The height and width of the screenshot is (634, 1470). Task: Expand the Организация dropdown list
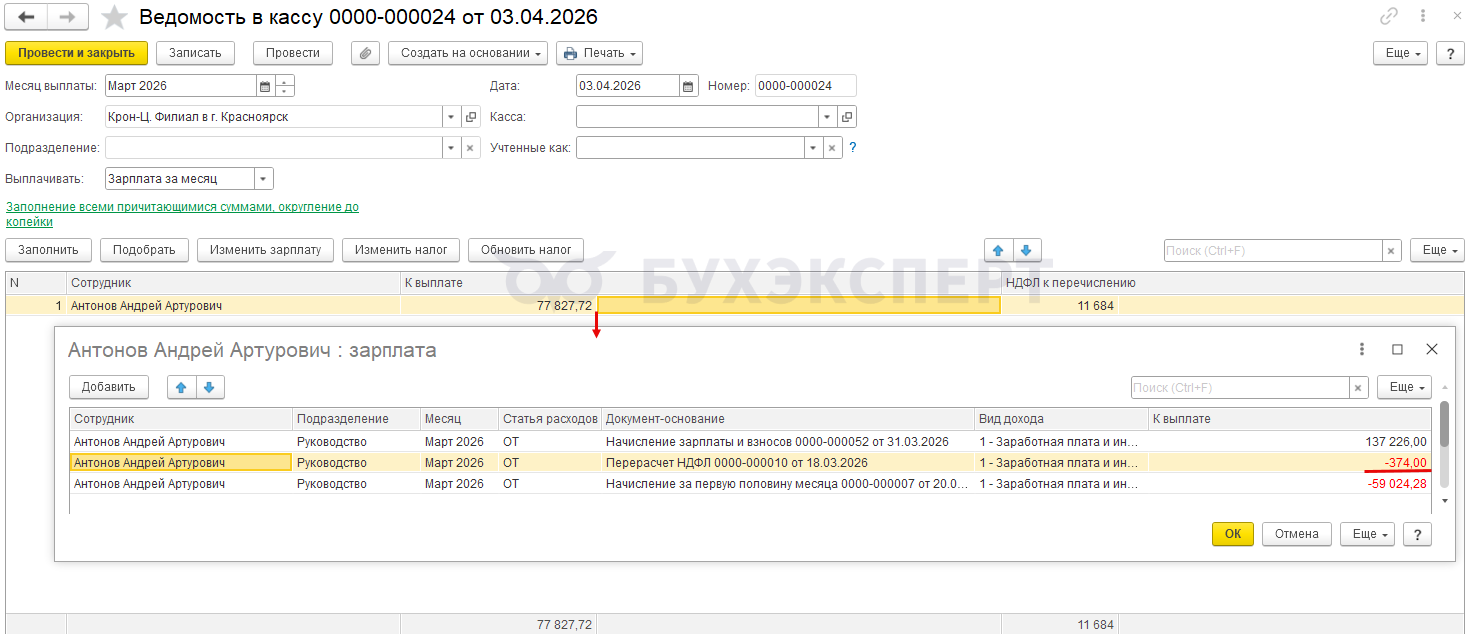pyautogui.click(x=451, y=117)
